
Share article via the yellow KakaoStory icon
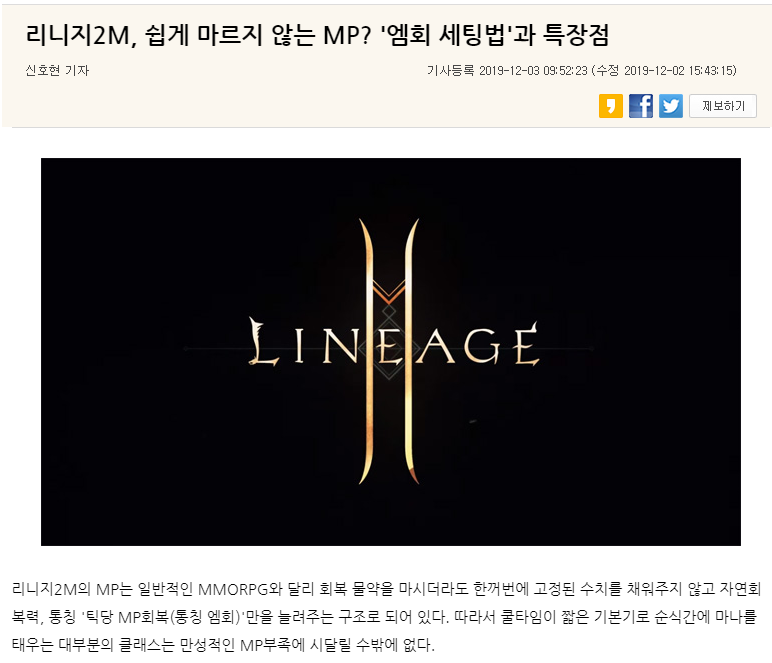611,106
